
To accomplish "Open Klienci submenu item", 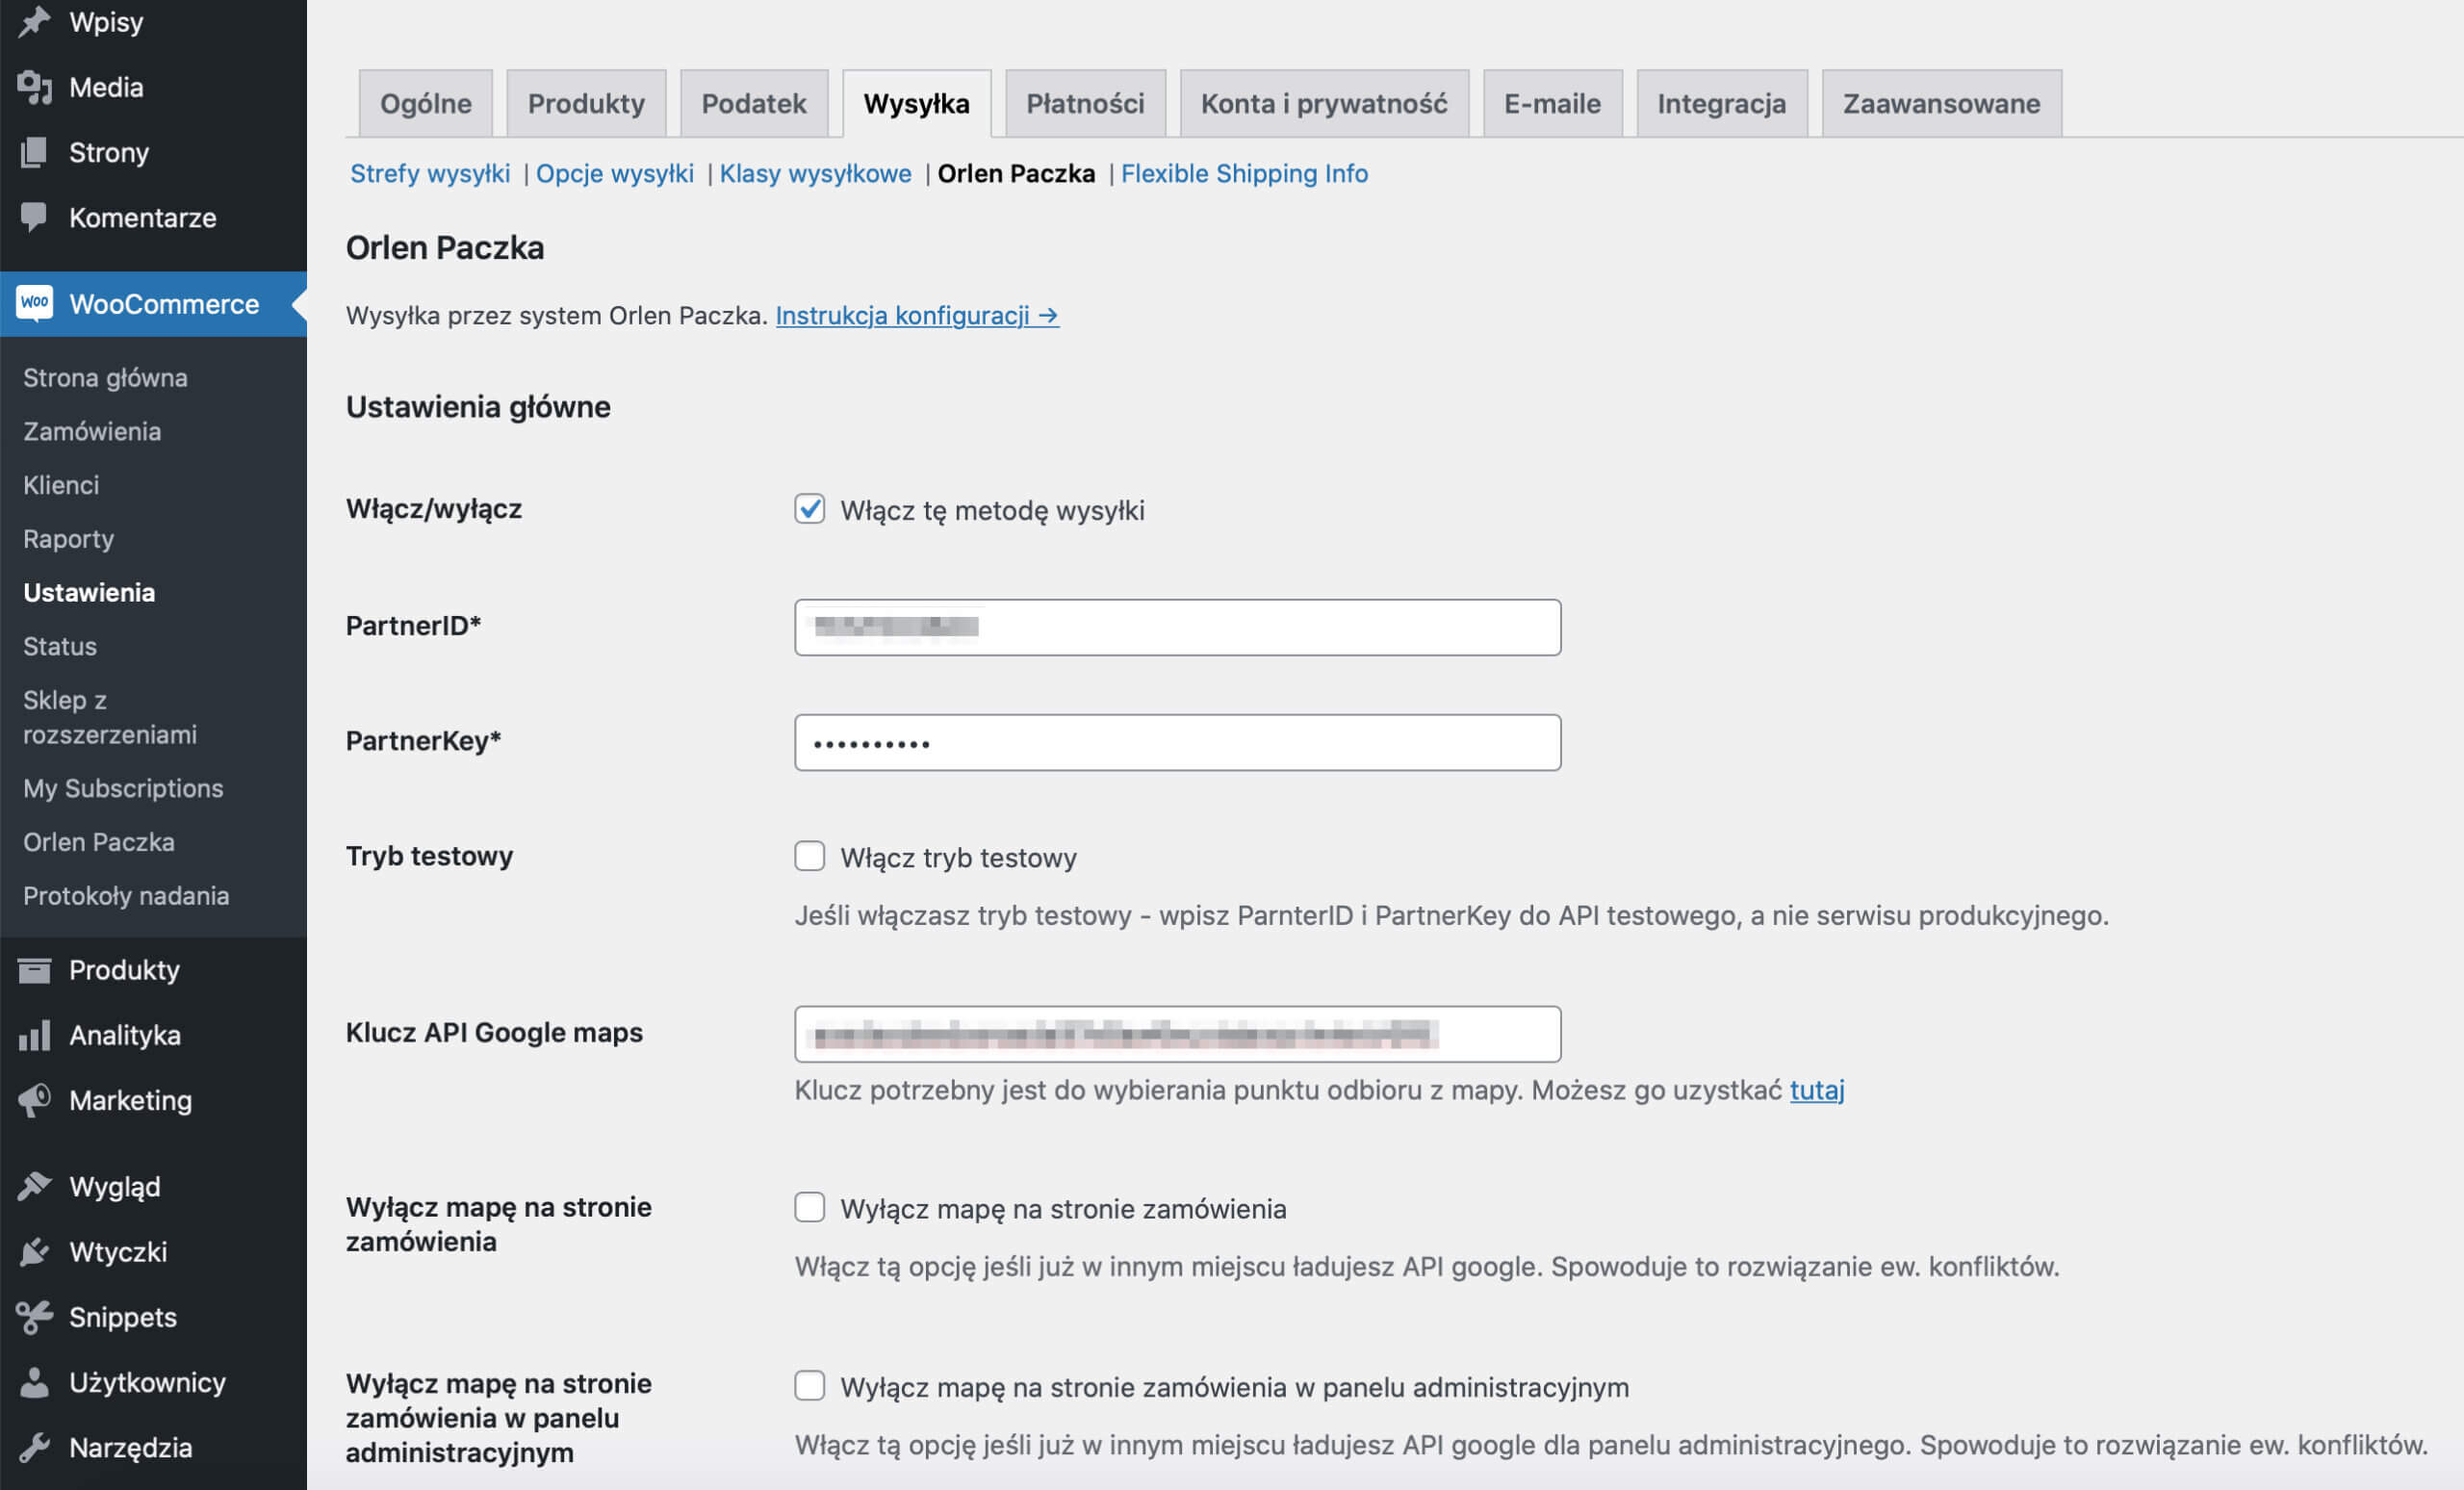I will 61,485.
